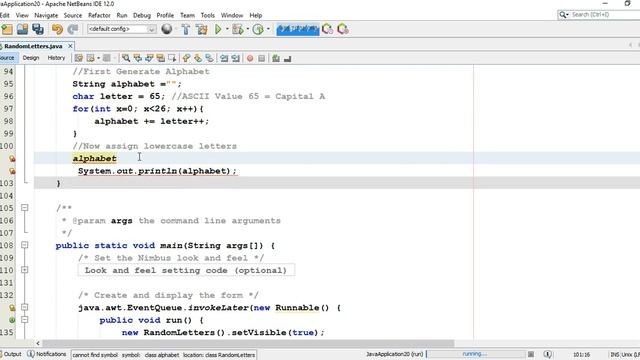Expand the Run project dropdown arrow
This screenshot has width=640, height=360.
[227, 29]
